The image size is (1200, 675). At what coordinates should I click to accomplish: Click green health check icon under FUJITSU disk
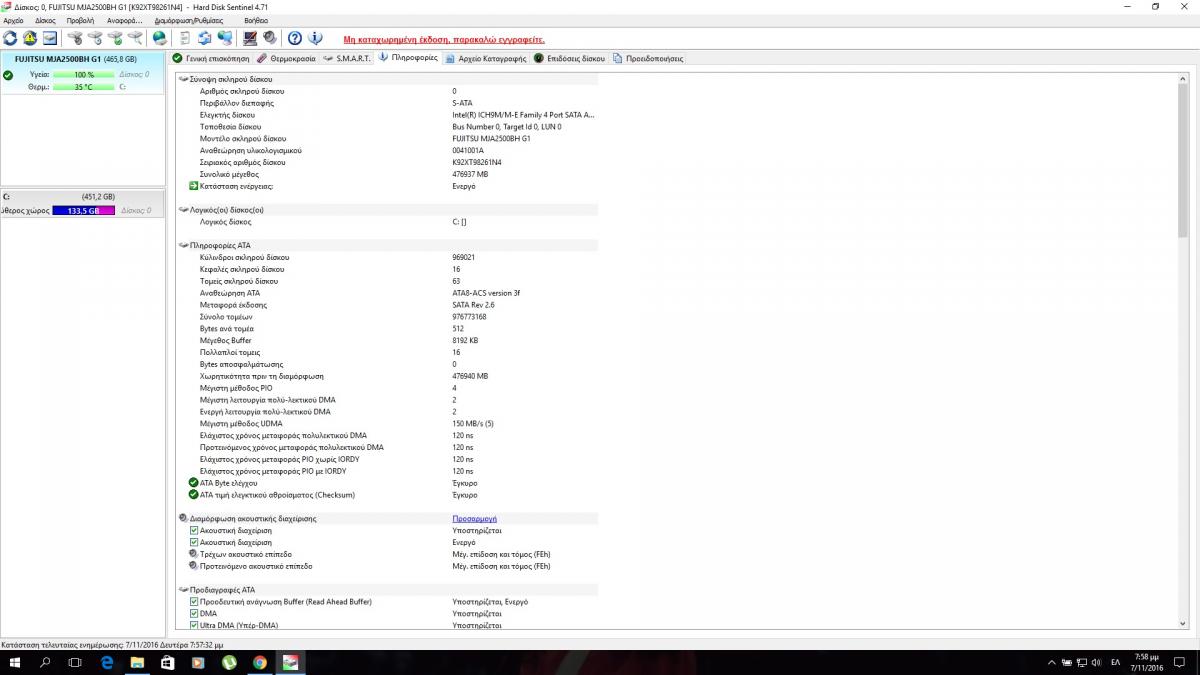pos(8,75)
